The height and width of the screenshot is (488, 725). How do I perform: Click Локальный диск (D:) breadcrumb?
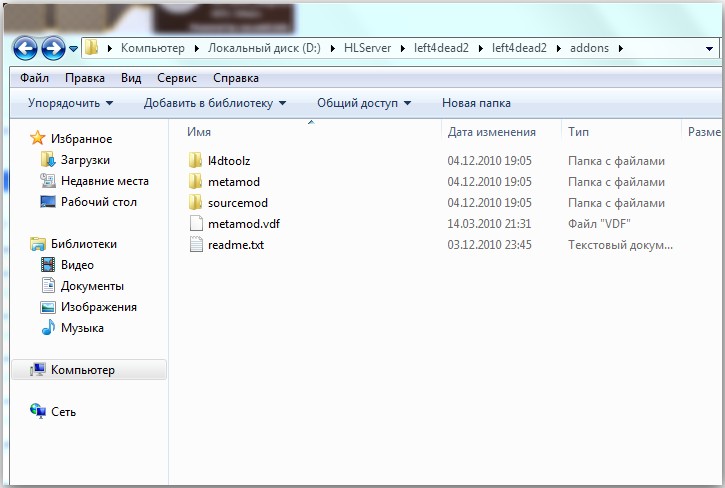coord(264,48)
